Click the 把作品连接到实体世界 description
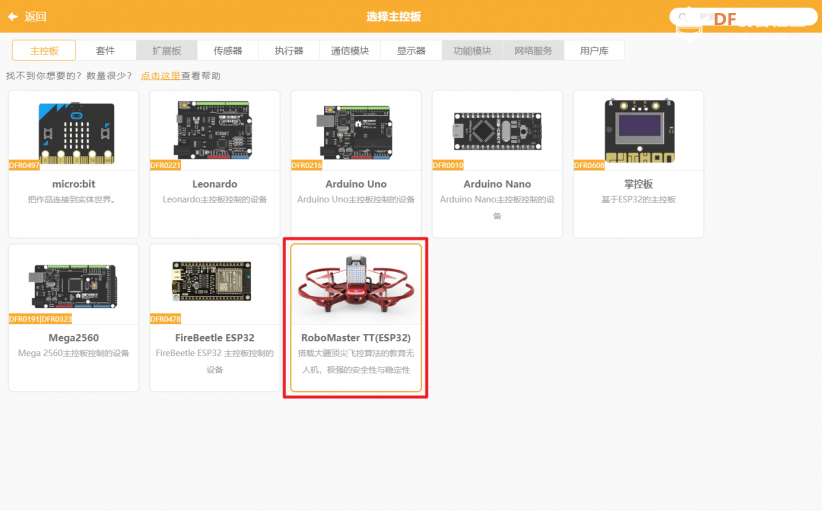Image resolution: width=822 pixels, height=511 pixels. pyautogui.click(x=72, y=200)
